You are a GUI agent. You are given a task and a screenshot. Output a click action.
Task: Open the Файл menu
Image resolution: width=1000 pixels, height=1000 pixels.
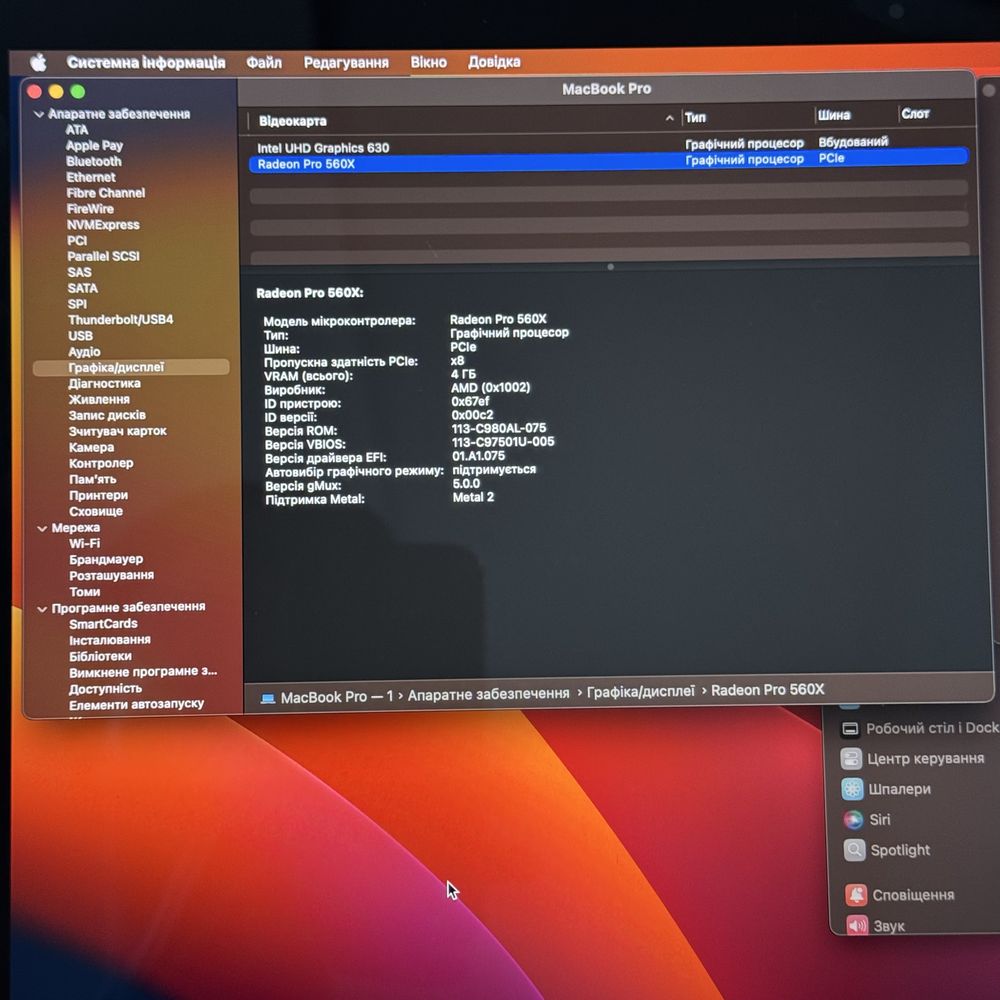[x=264, y=62]
